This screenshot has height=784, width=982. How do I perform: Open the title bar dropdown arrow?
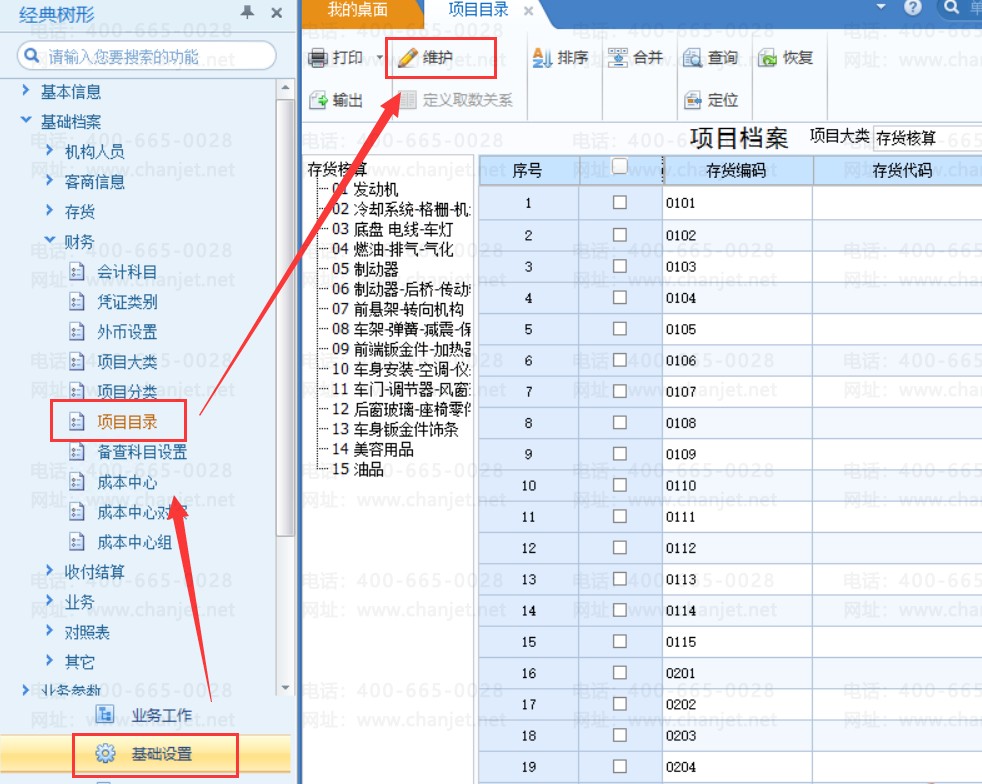click(881, 7)
